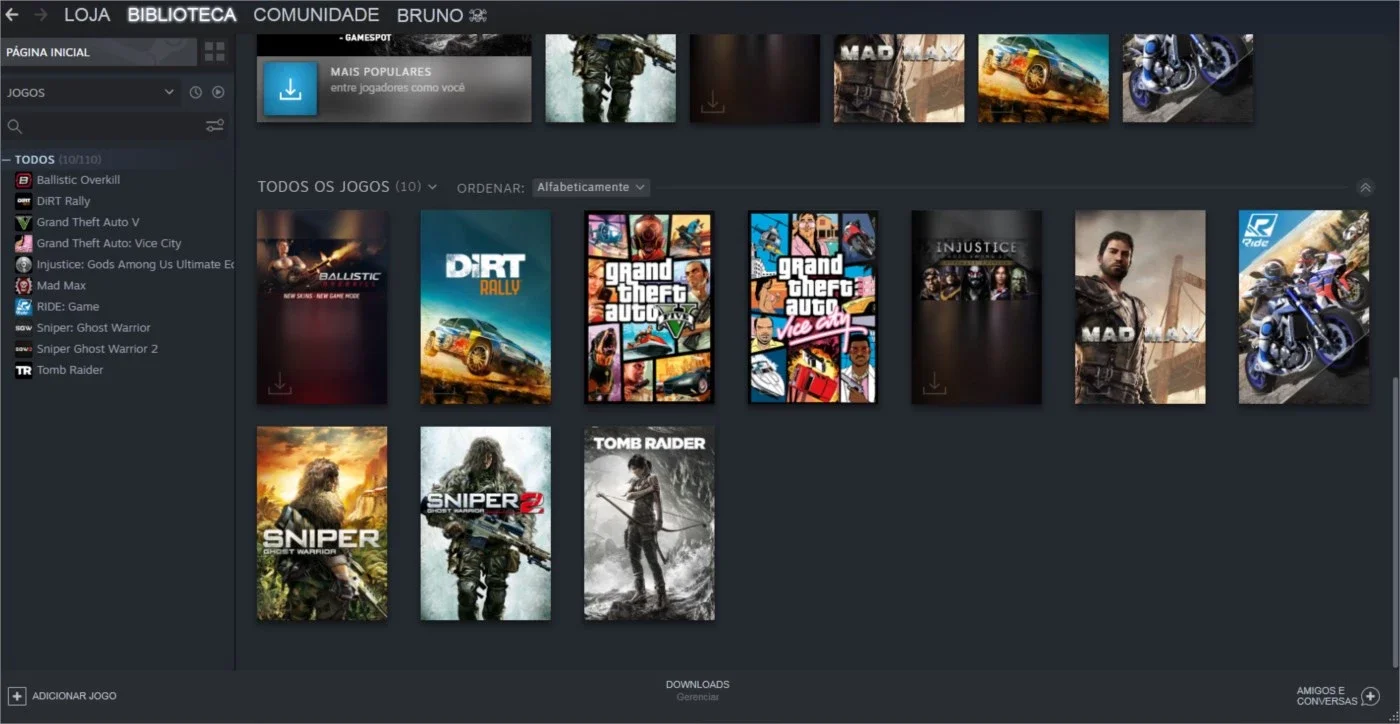
Task: Open GTA Vice City cover in grid
Action: [813, 307]
